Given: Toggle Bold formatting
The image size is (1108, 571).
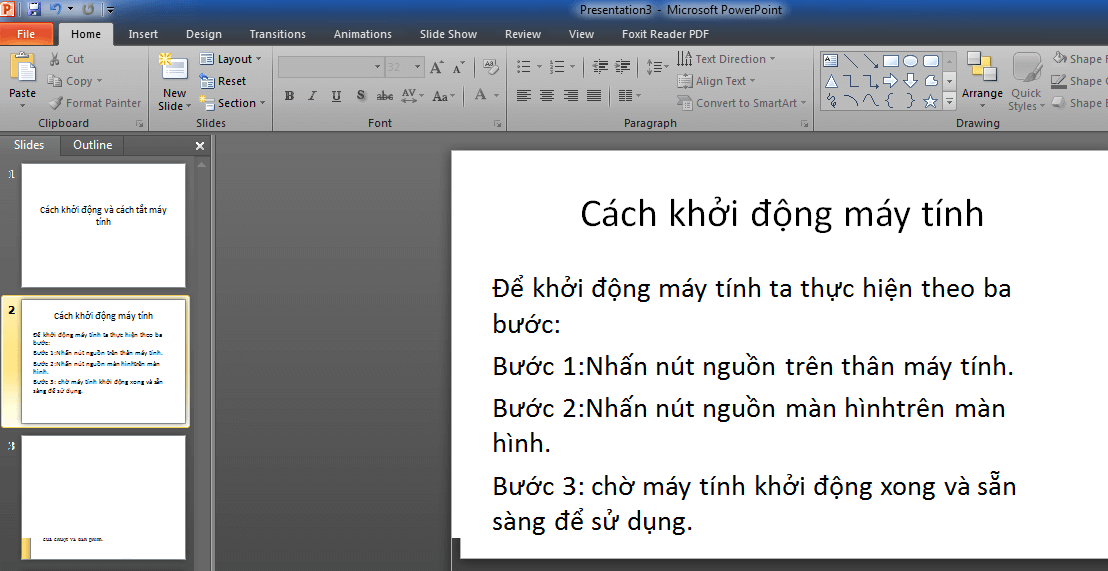Looking at the screenshot, I should pos(289,96).
